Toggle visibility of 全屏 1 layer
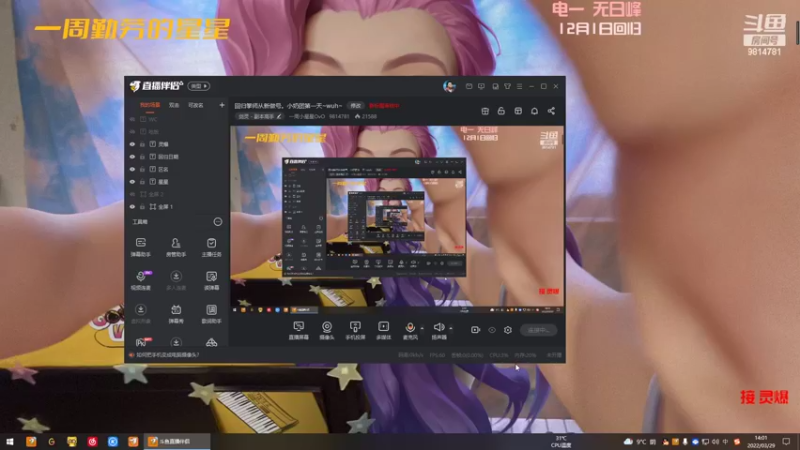The height and width of the screenshot is (450, 800). (132, 207)
